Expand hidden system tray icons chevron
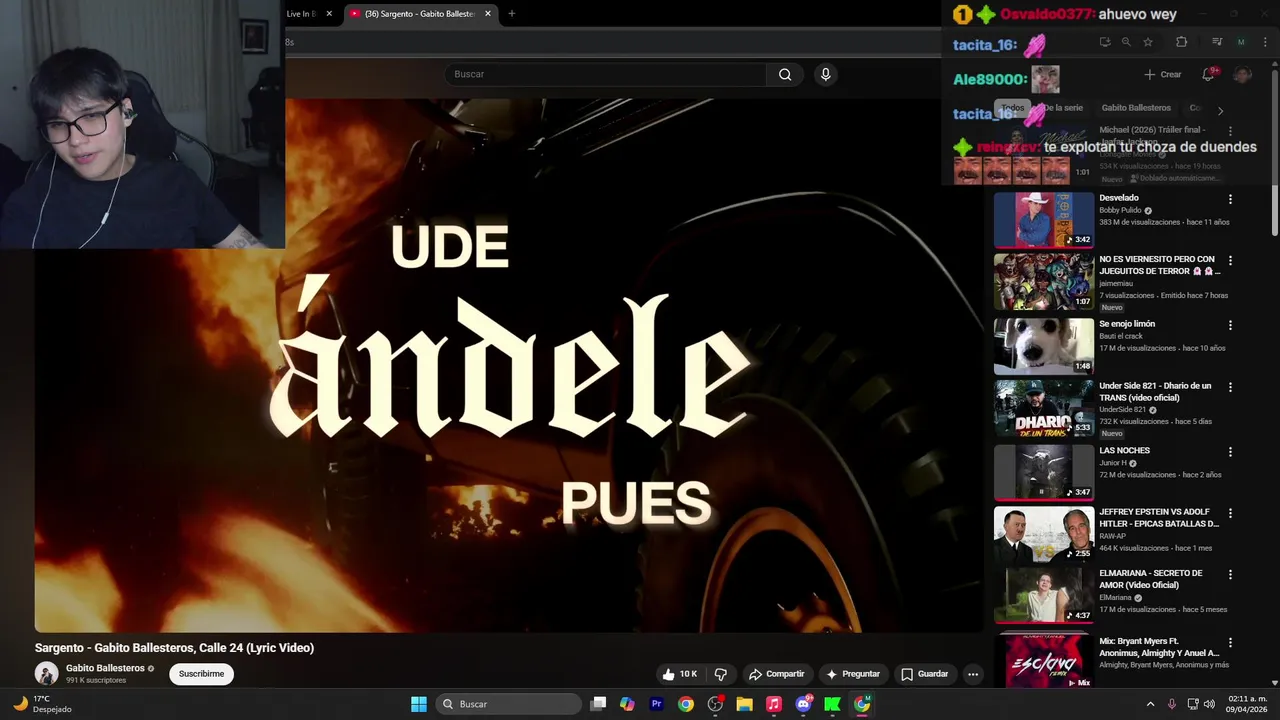Image resolution: width=1280 pixels, height=720 pixels. [1150, 704]
